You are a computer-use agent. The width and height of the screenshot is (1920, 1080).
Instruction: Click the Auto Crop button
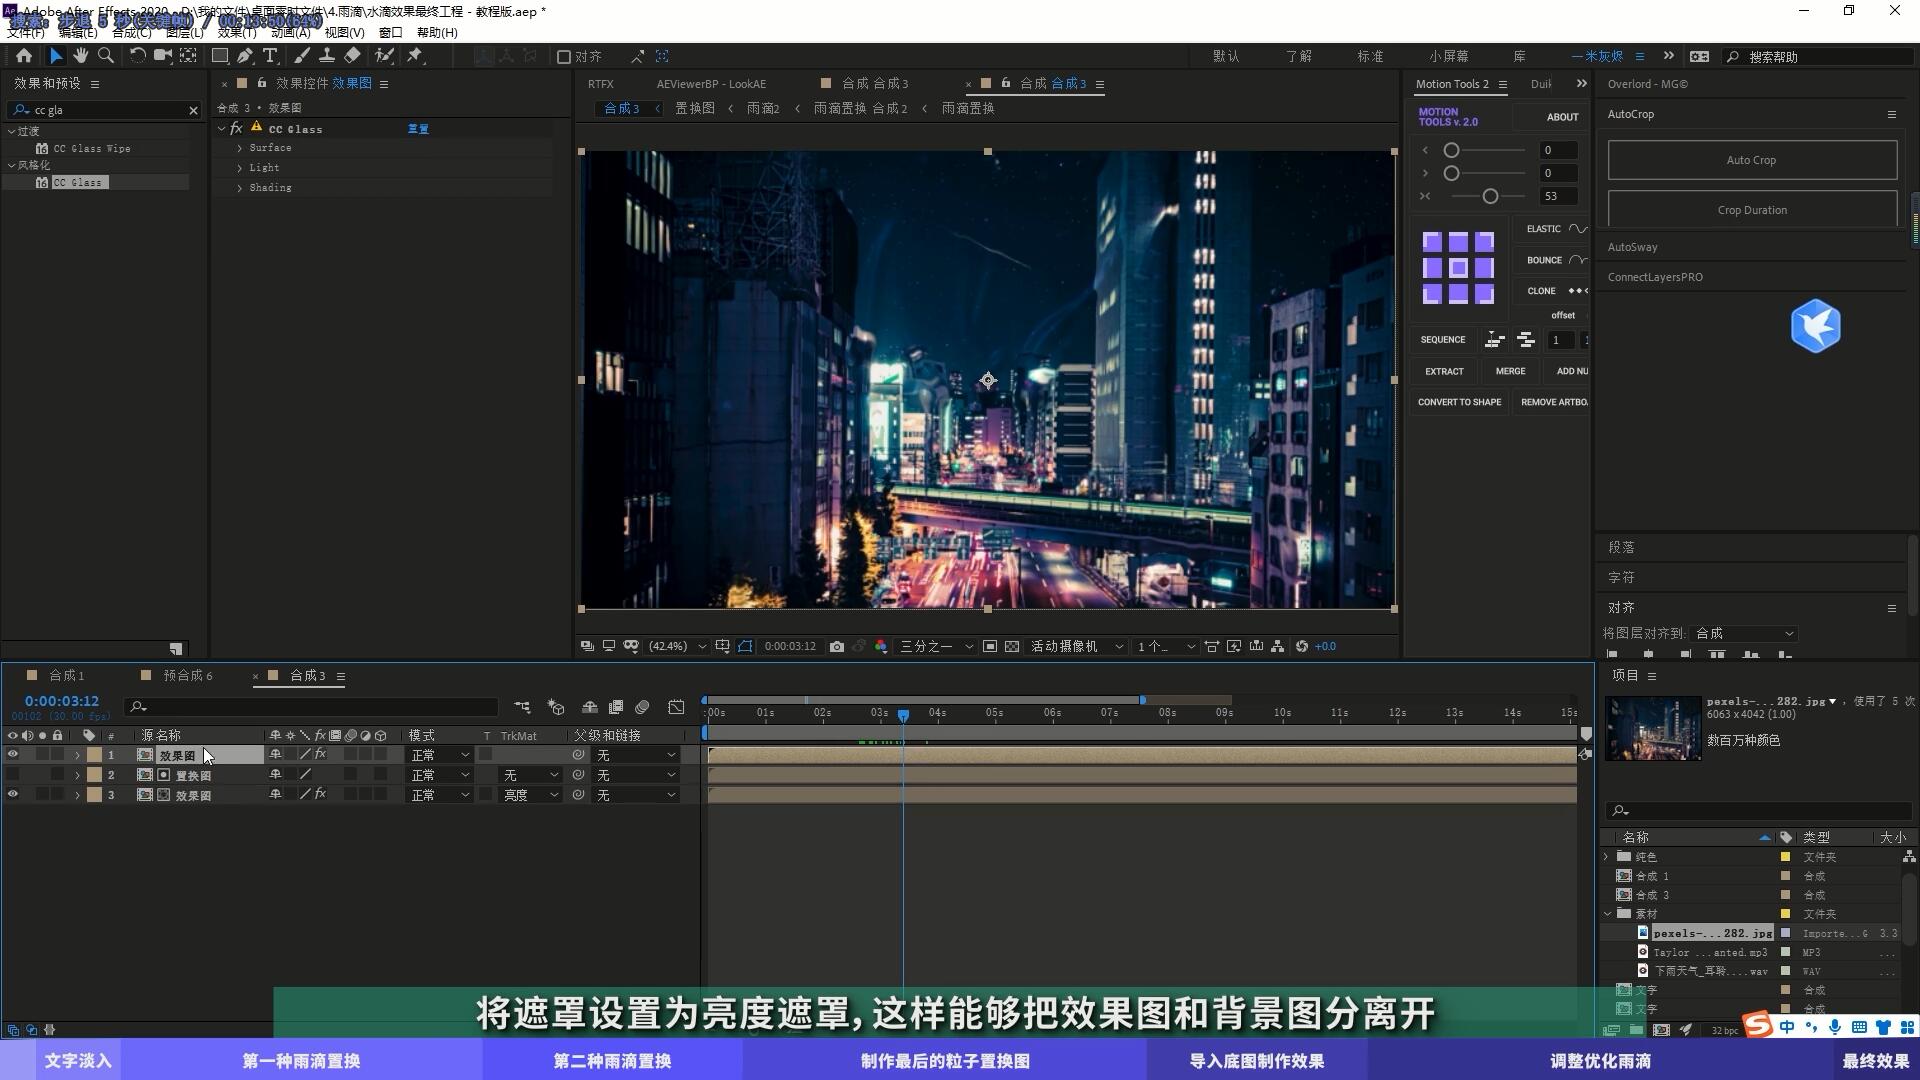(1752, 160)
